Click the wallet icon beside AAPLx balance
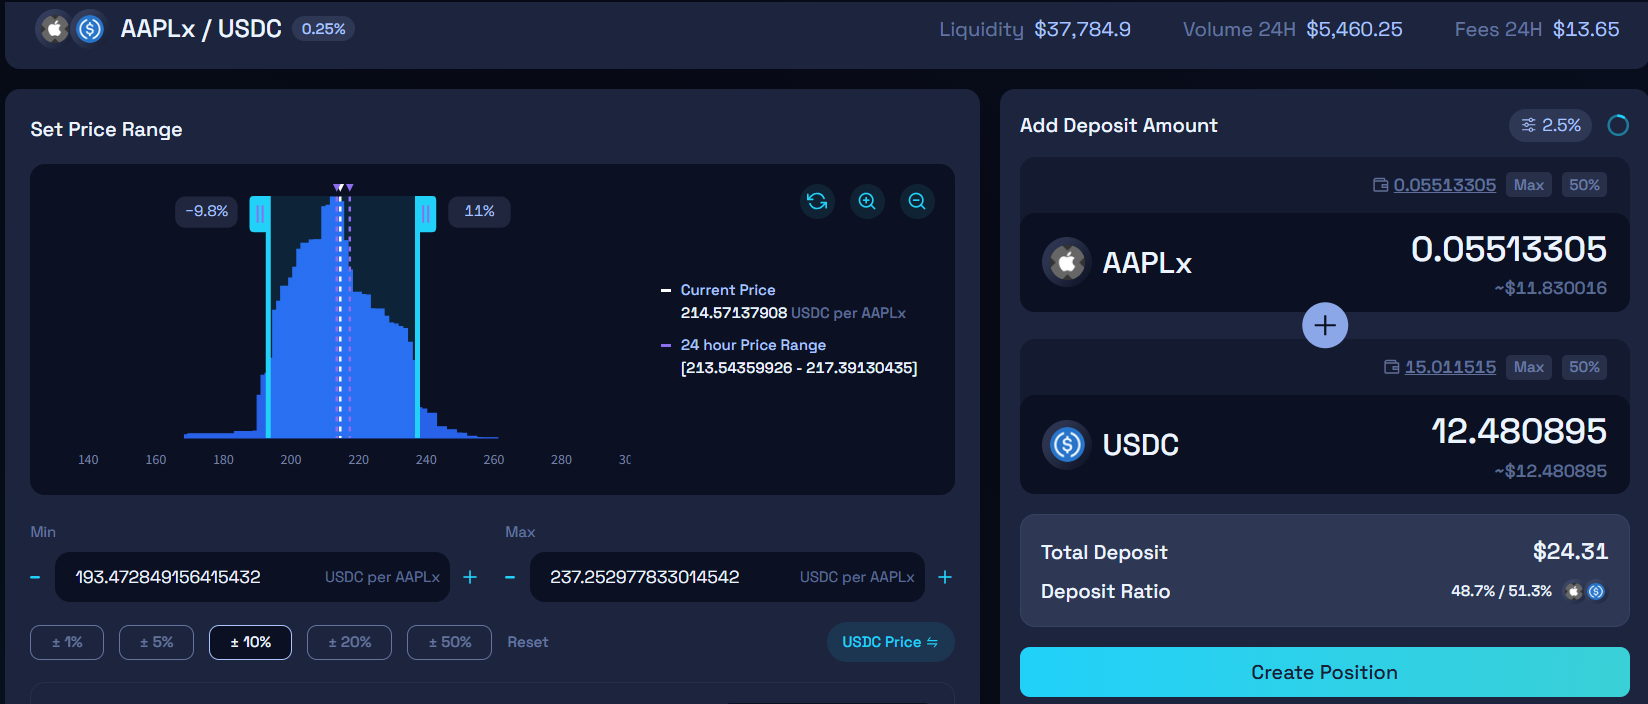 pos(1380,185)
